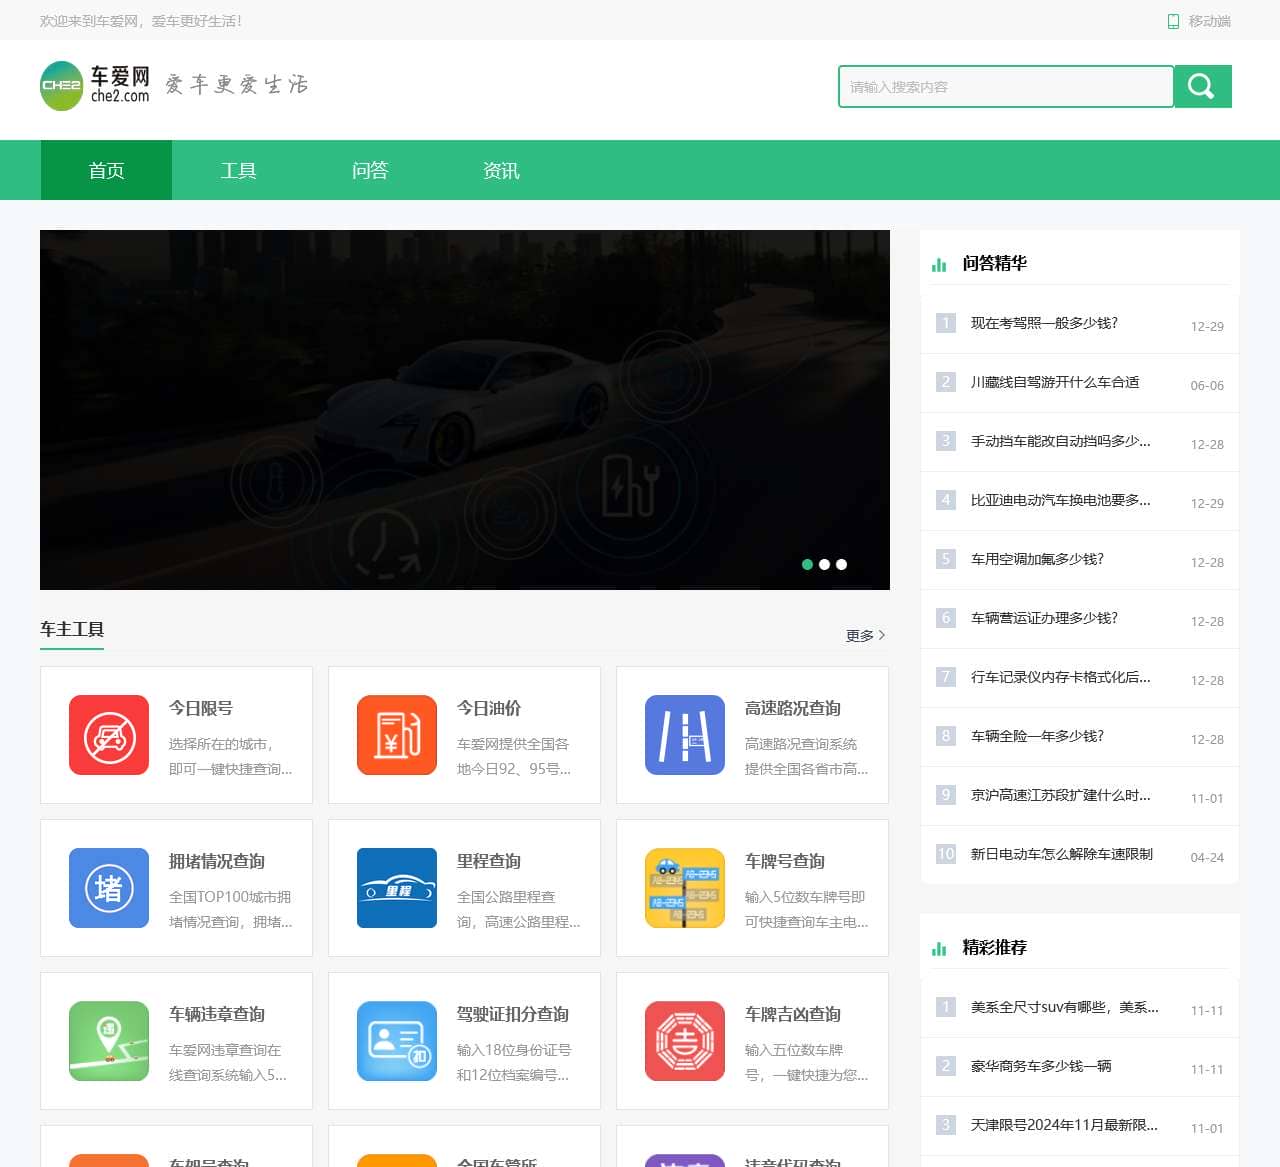
Task: Open question 新日电动车怎么解除车速限制
Action: pos(1062,854)
